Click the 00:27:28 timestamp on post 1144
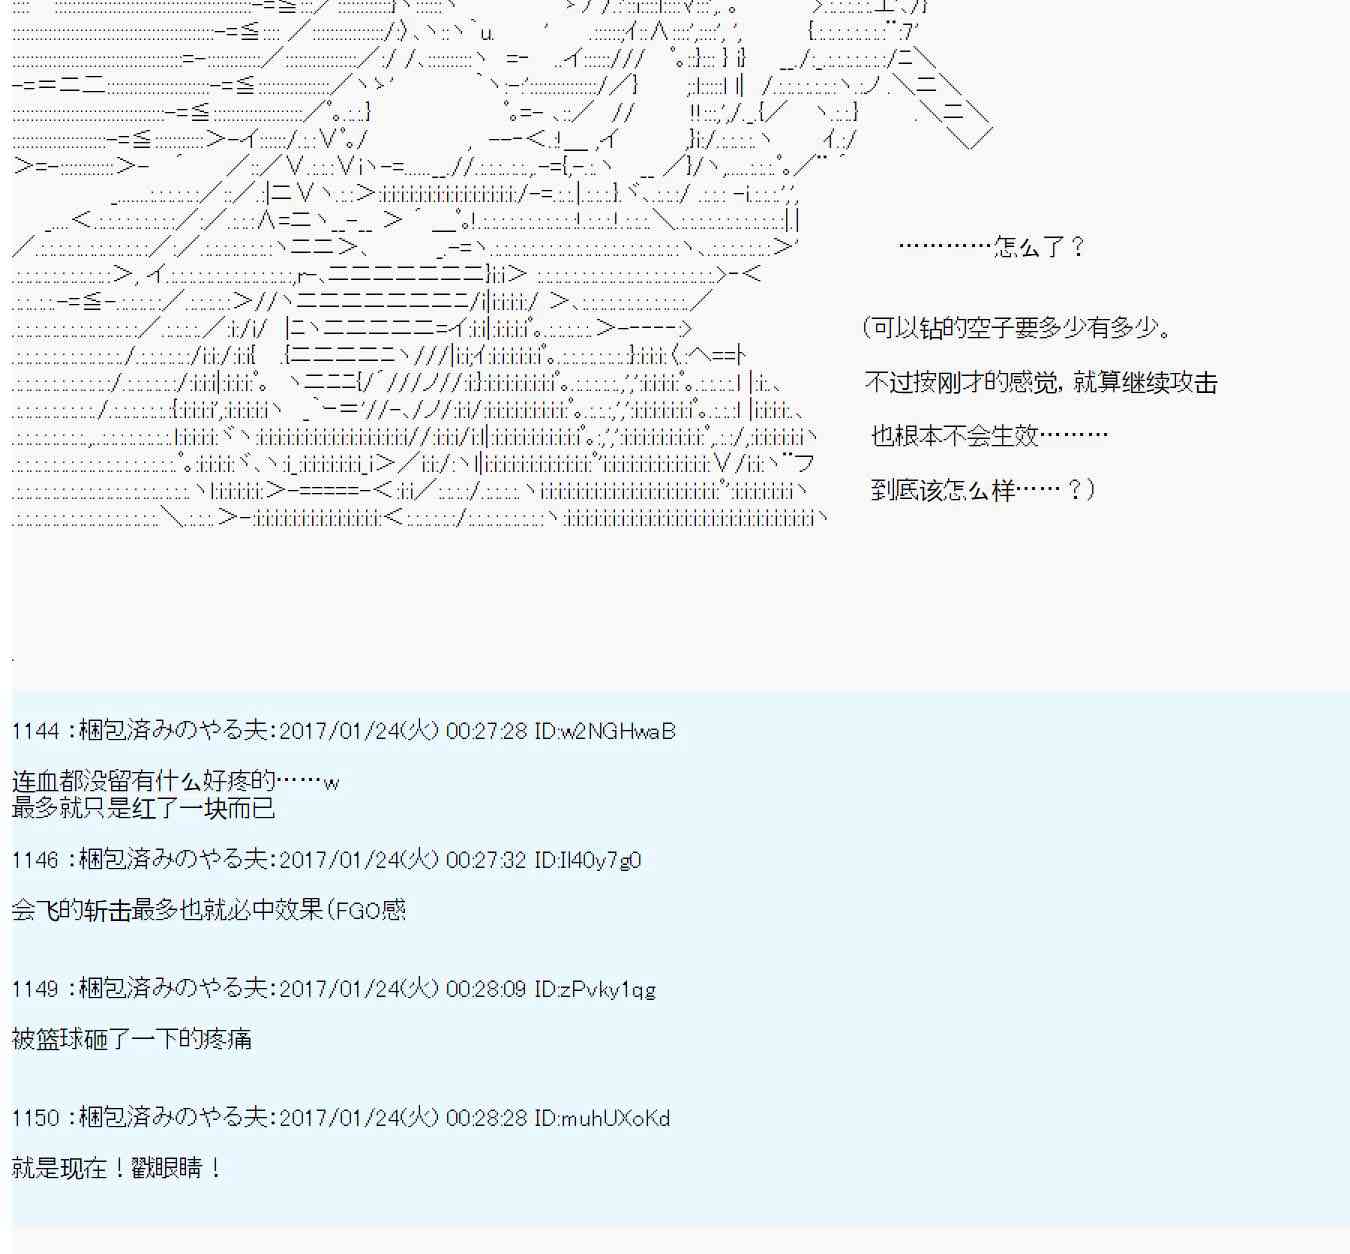 click(x=486, y=731)
